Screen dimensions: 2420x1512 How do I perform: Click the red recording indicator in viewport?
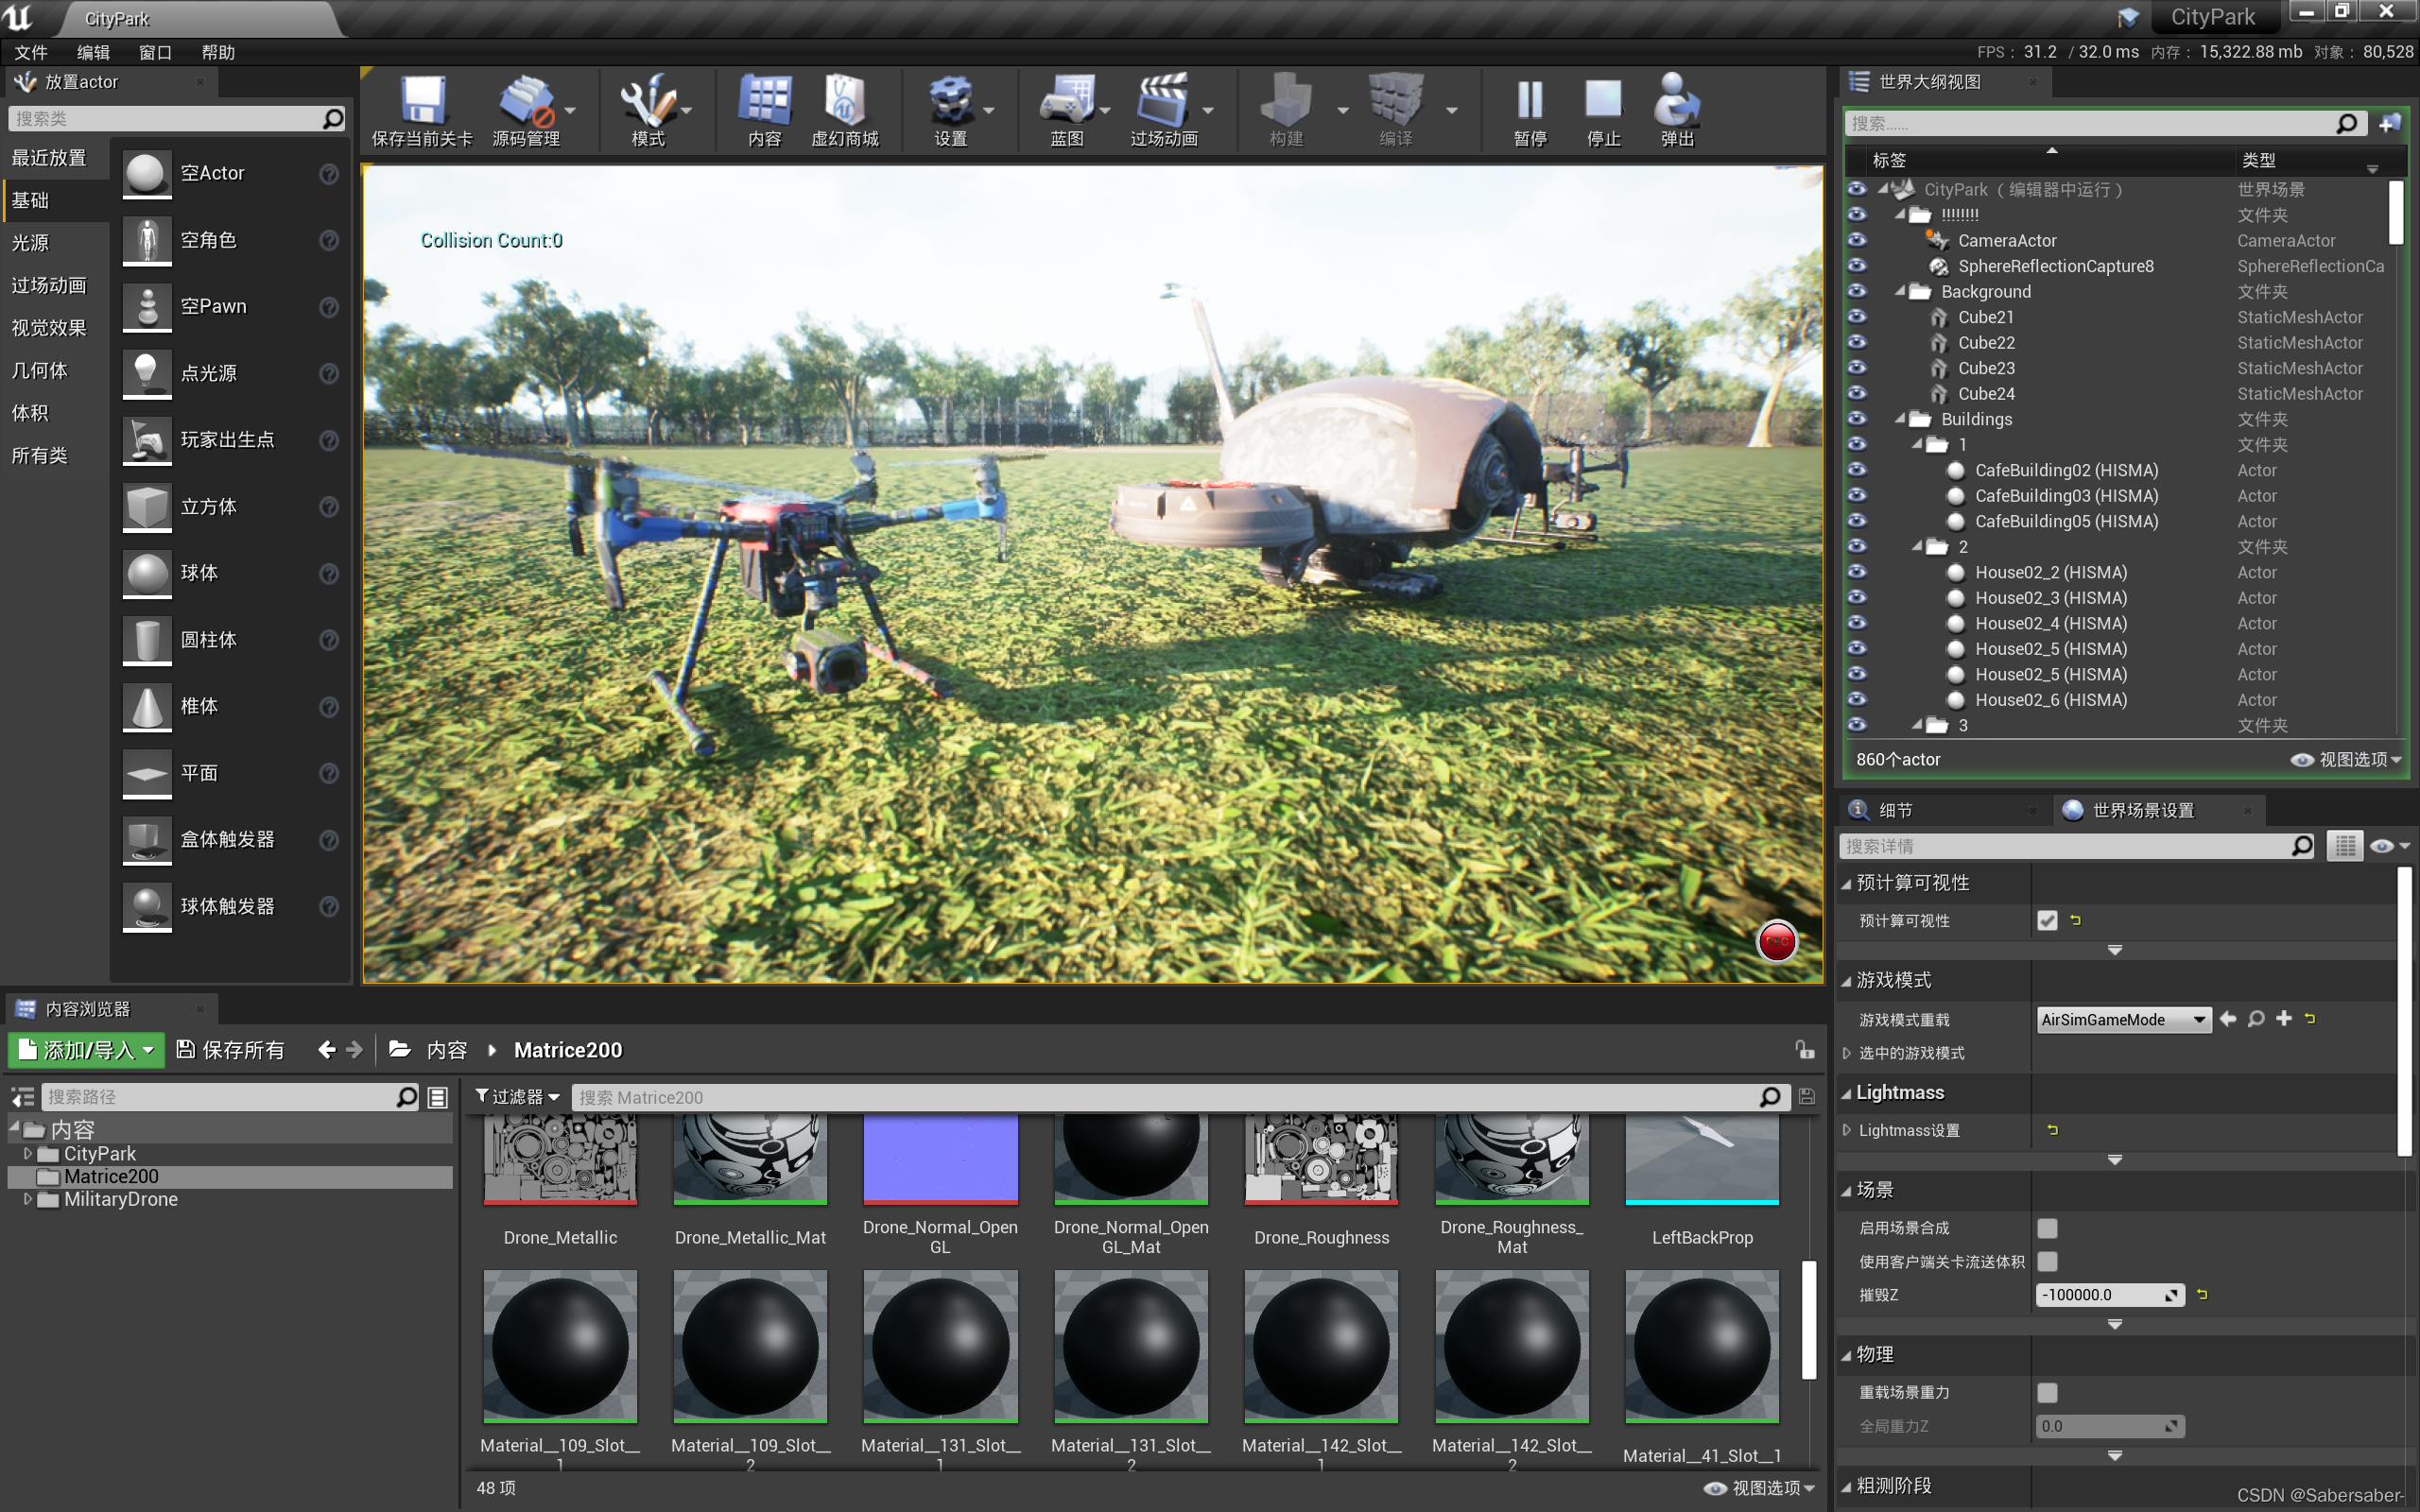pos(1777,941)
